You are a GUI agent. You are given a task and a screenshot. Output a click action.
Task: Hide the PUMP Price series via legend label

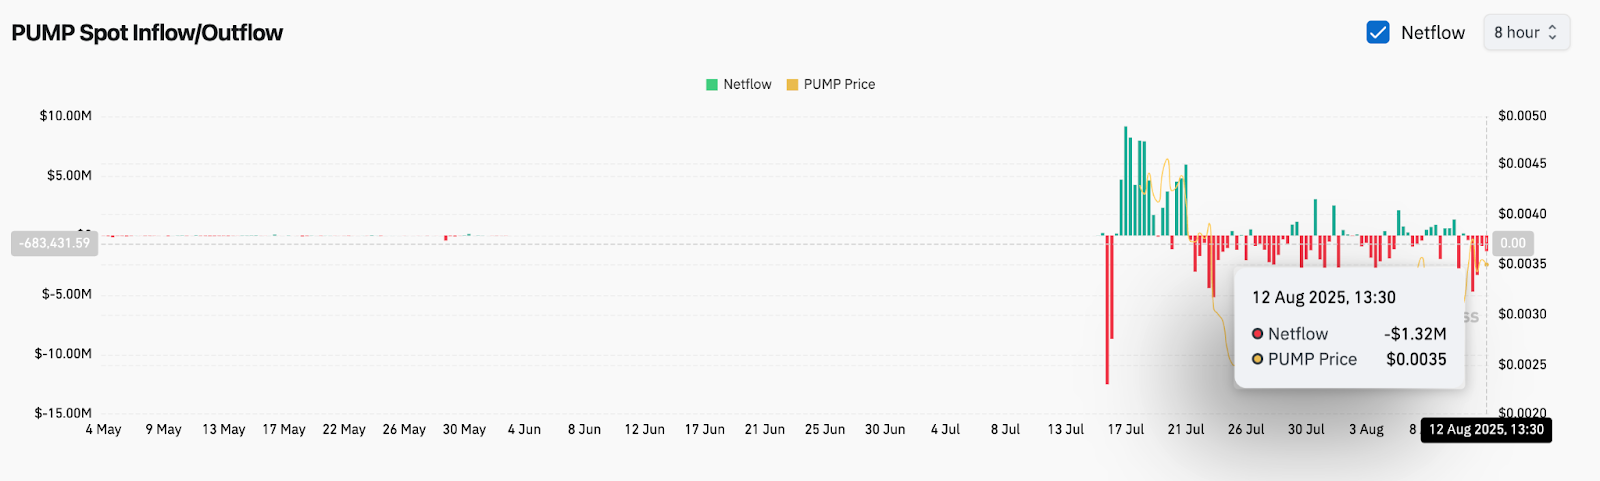[839, 85]
